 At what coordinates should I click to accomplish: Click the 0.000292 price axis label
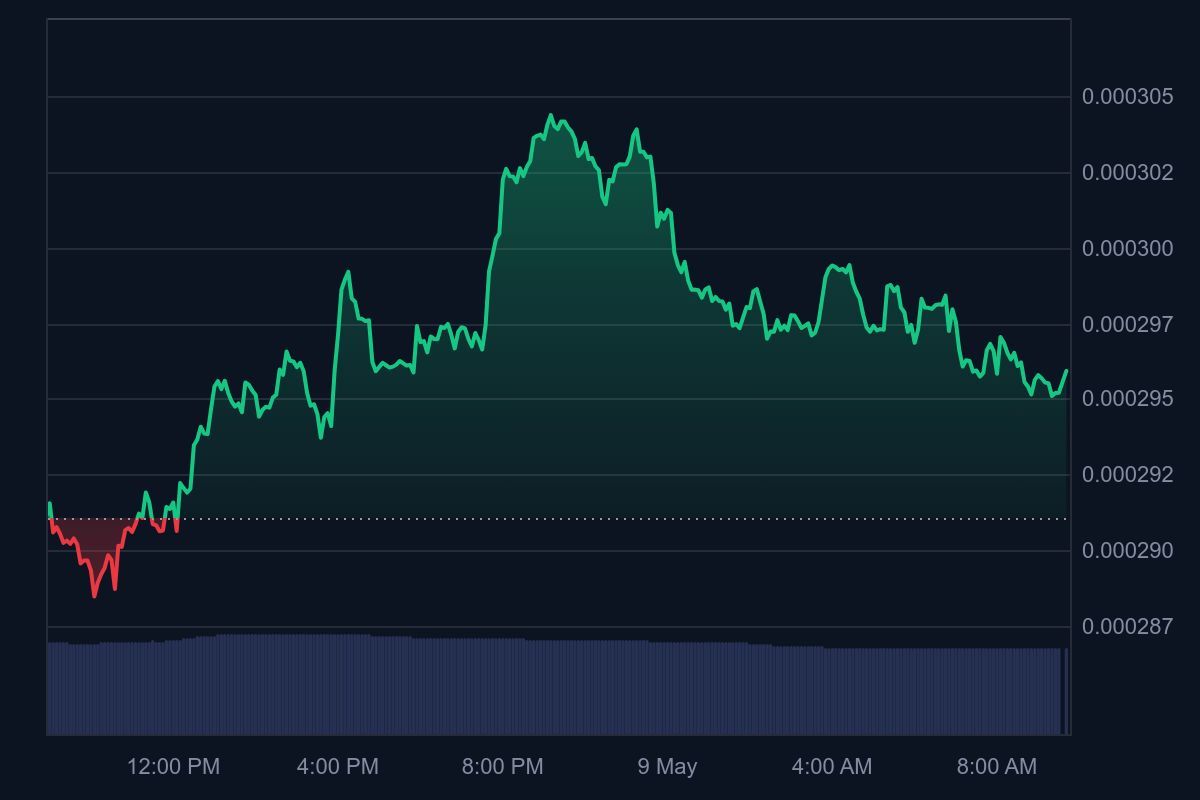[x=1127, y=475]
